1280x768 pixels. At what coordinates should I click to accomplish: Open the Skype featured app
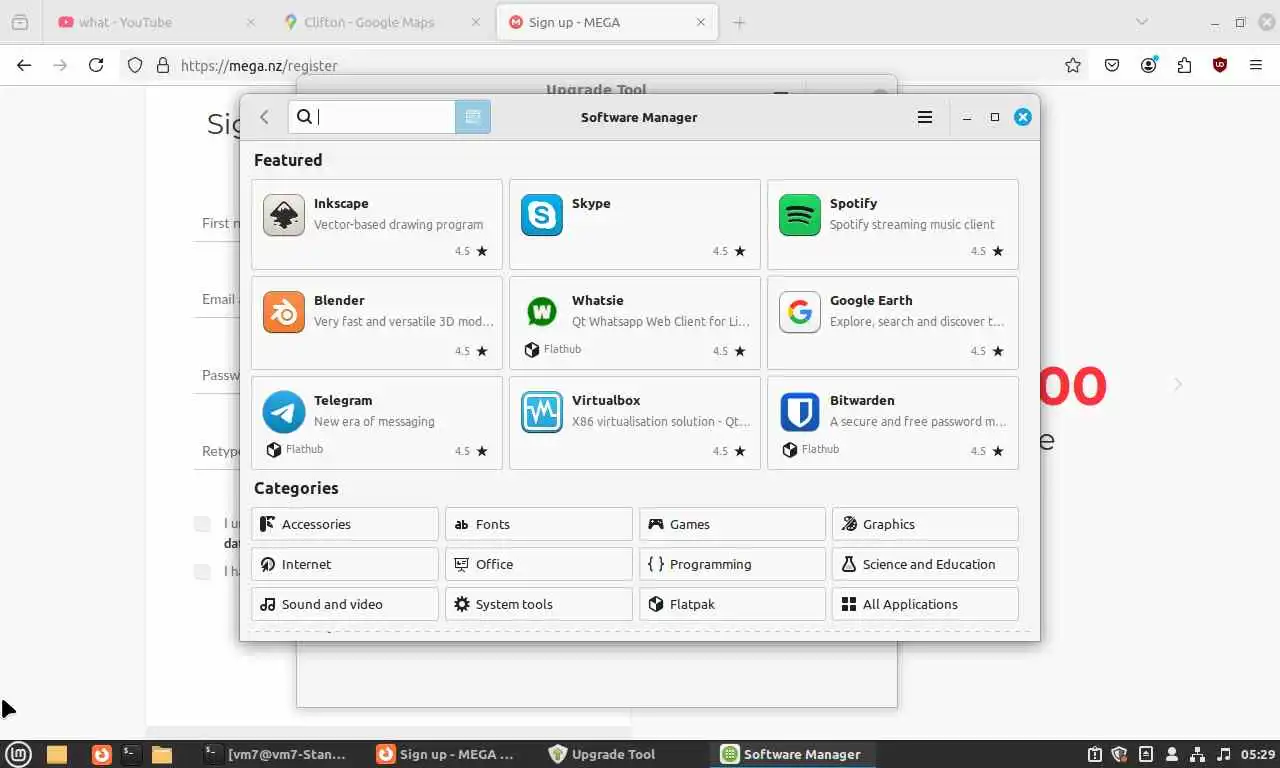point(634,224)
